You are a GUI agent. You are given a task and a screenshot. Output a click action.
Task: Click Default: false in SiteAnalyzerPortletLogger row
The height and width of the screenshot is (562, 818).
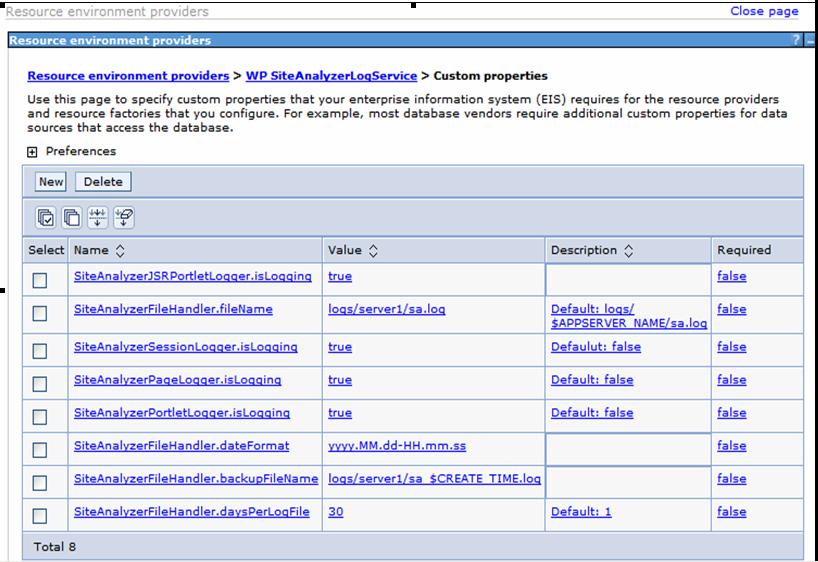(x=592, y=412)
